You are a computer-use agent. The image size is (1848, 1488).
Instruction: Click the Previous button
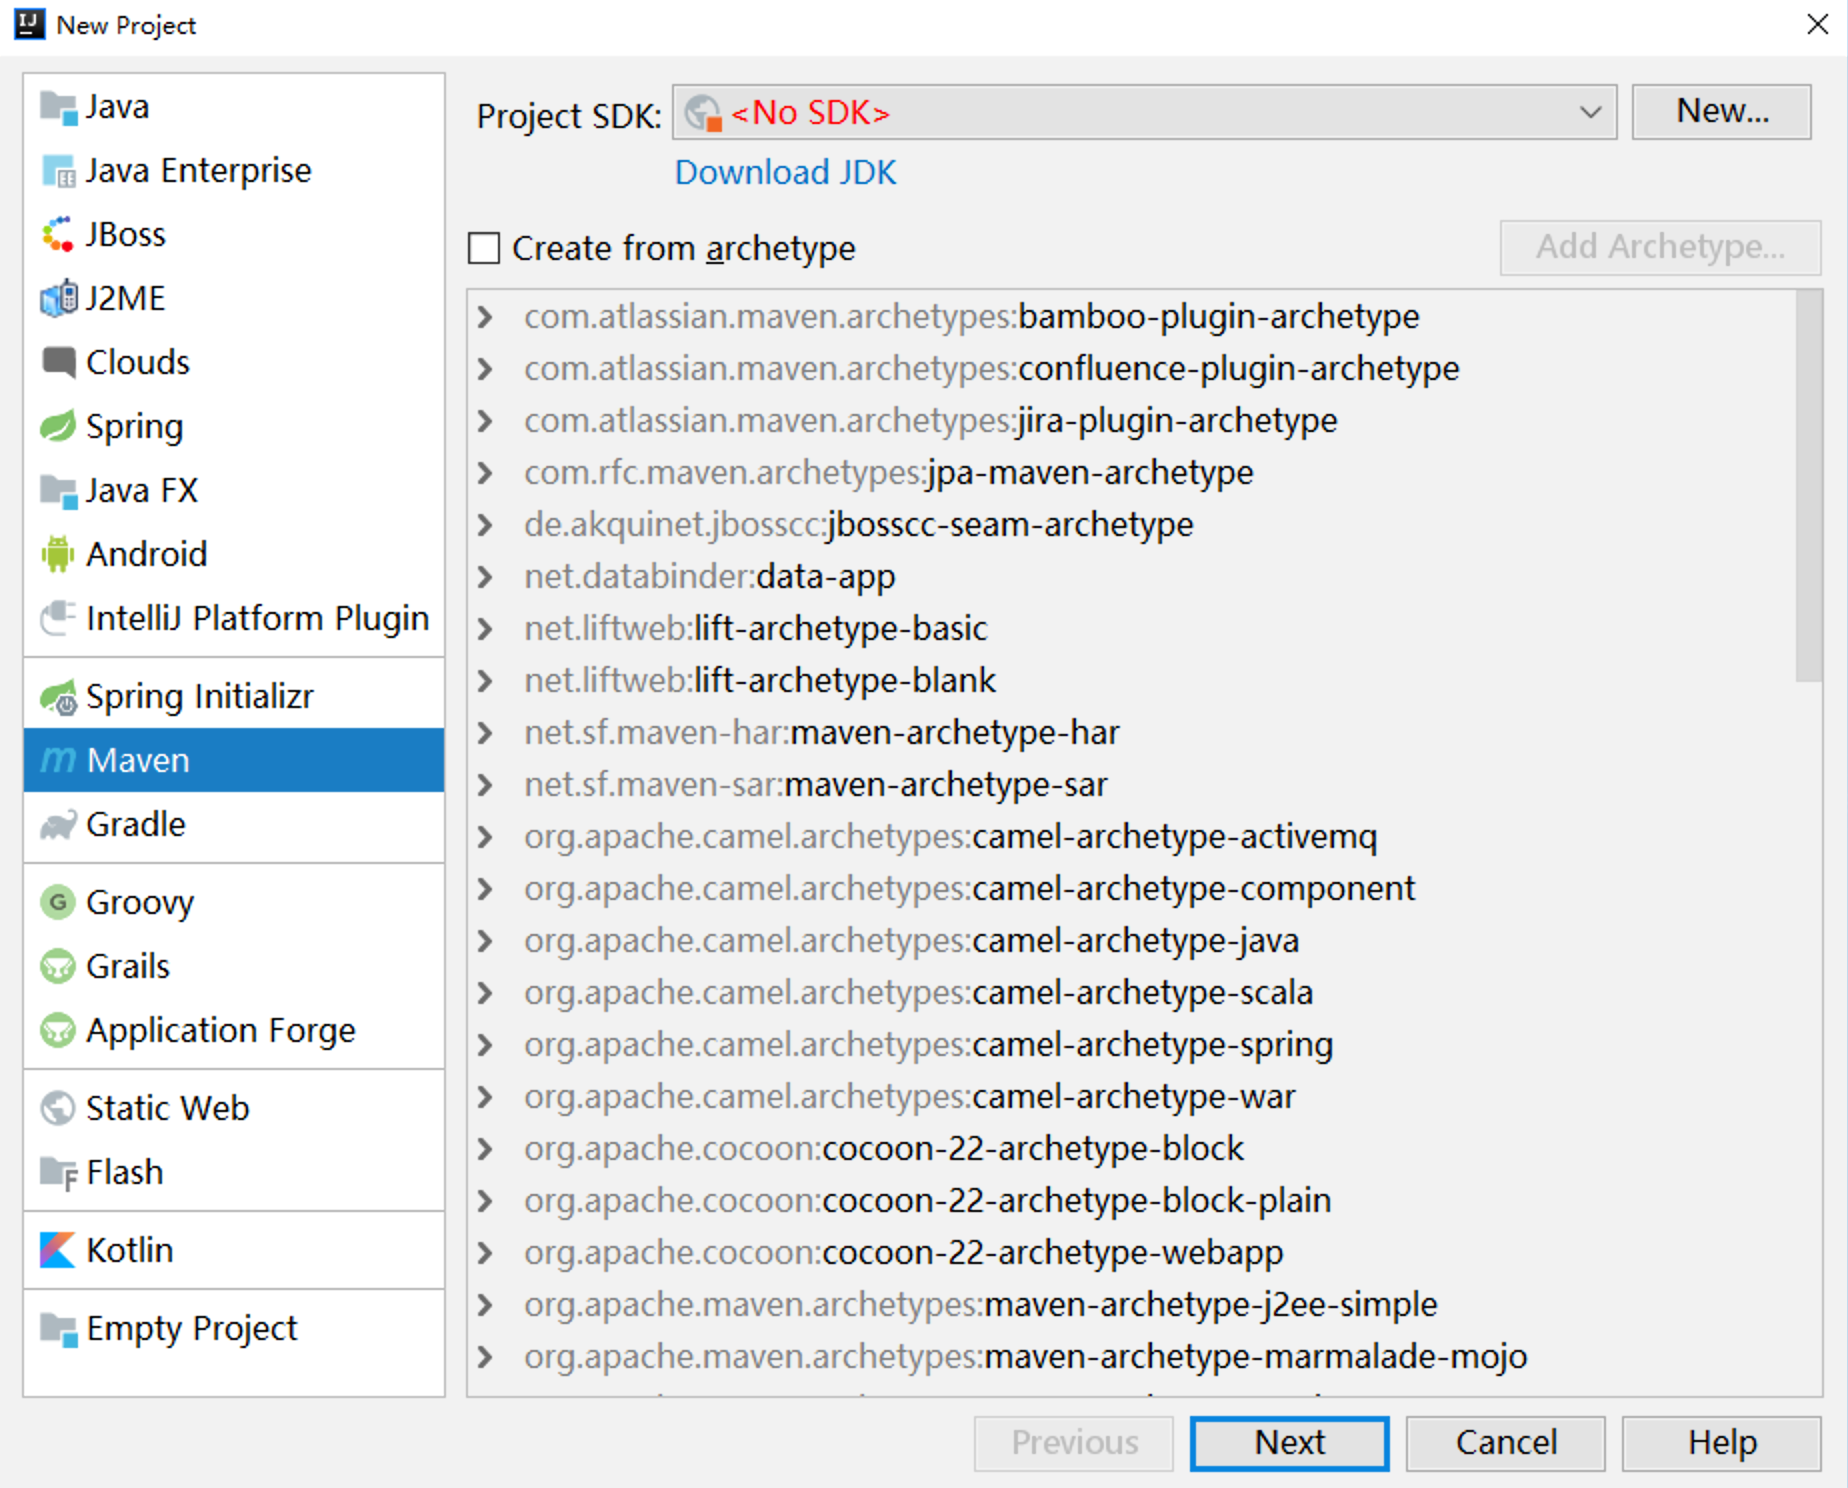coord(1073,1443)
